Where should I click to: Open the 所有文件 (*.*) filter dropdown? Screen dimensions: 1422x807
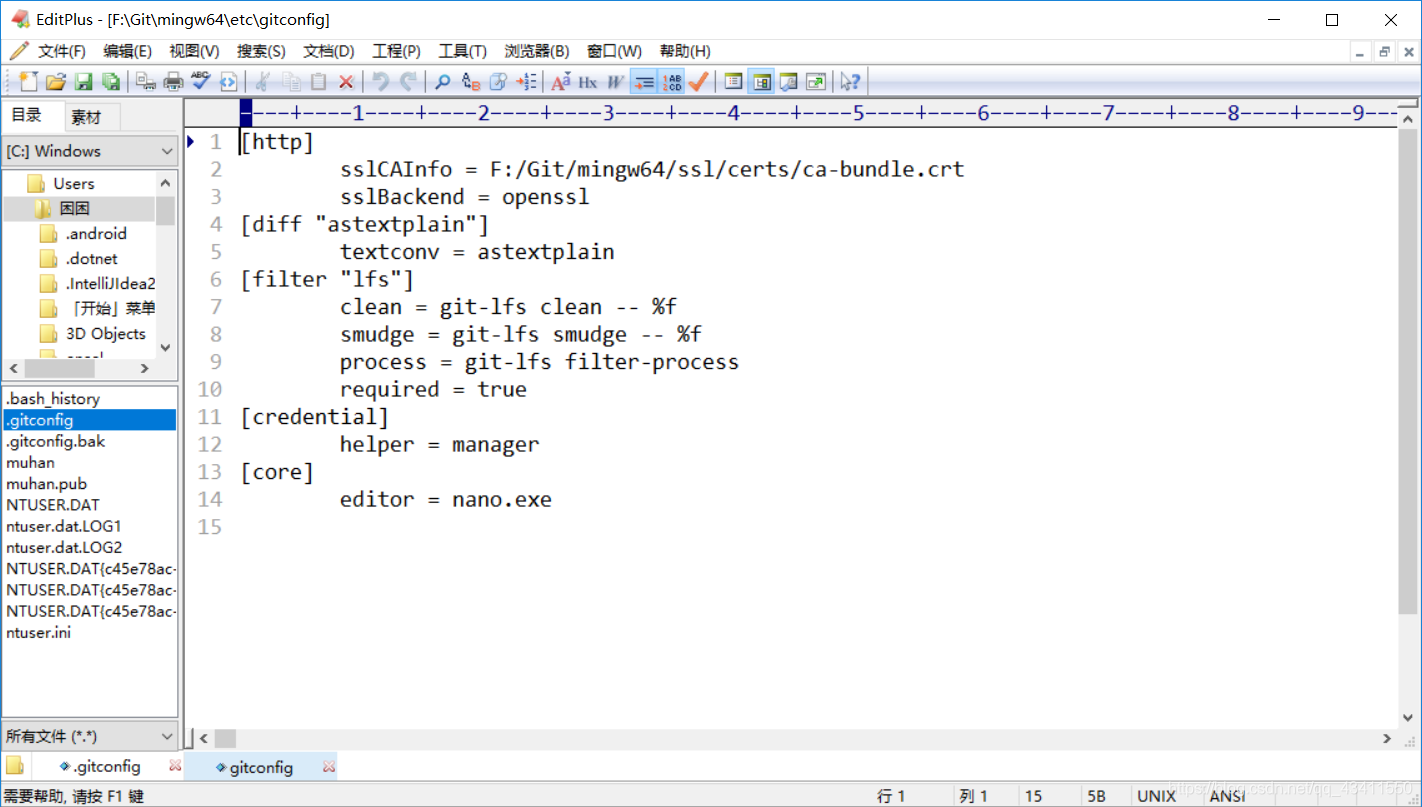[90, 736]
